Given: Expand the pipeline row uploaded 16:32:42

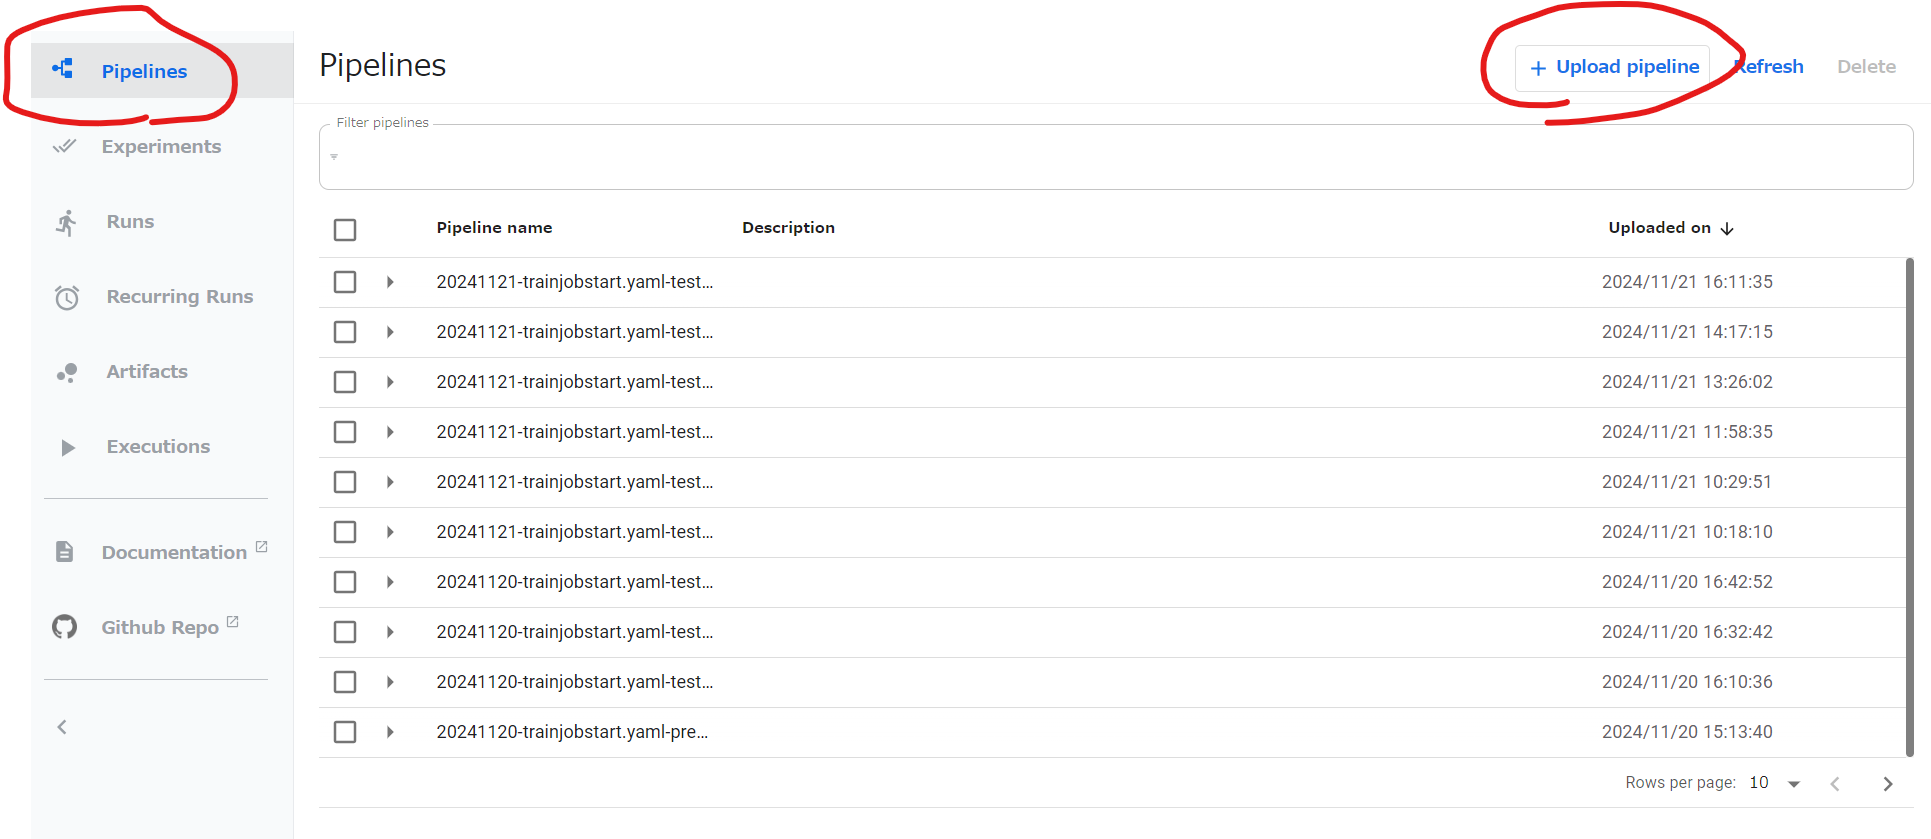Looking at the screenshot, I should click(x=390, y=632).
